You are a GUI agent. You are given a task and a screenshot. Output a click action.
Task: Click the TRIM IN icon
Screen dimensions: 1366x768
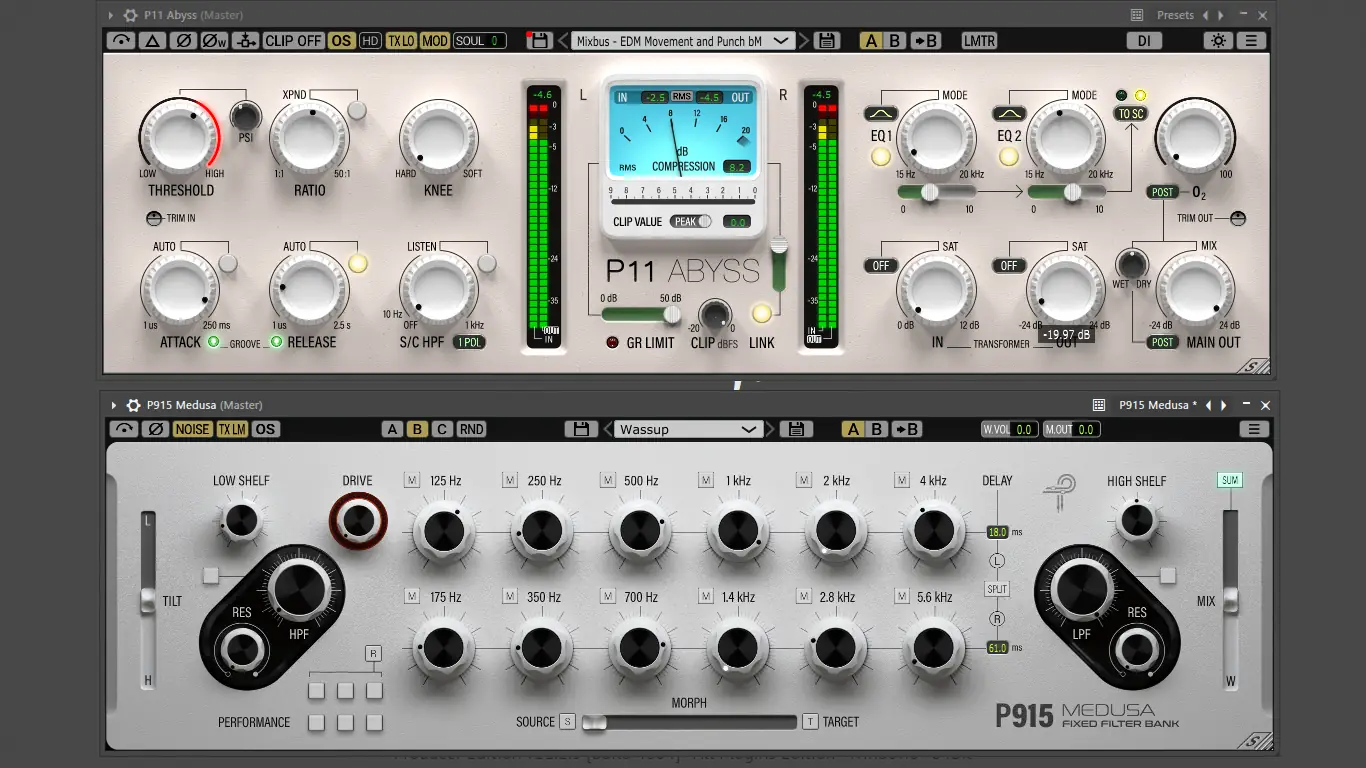coord(153,218)
